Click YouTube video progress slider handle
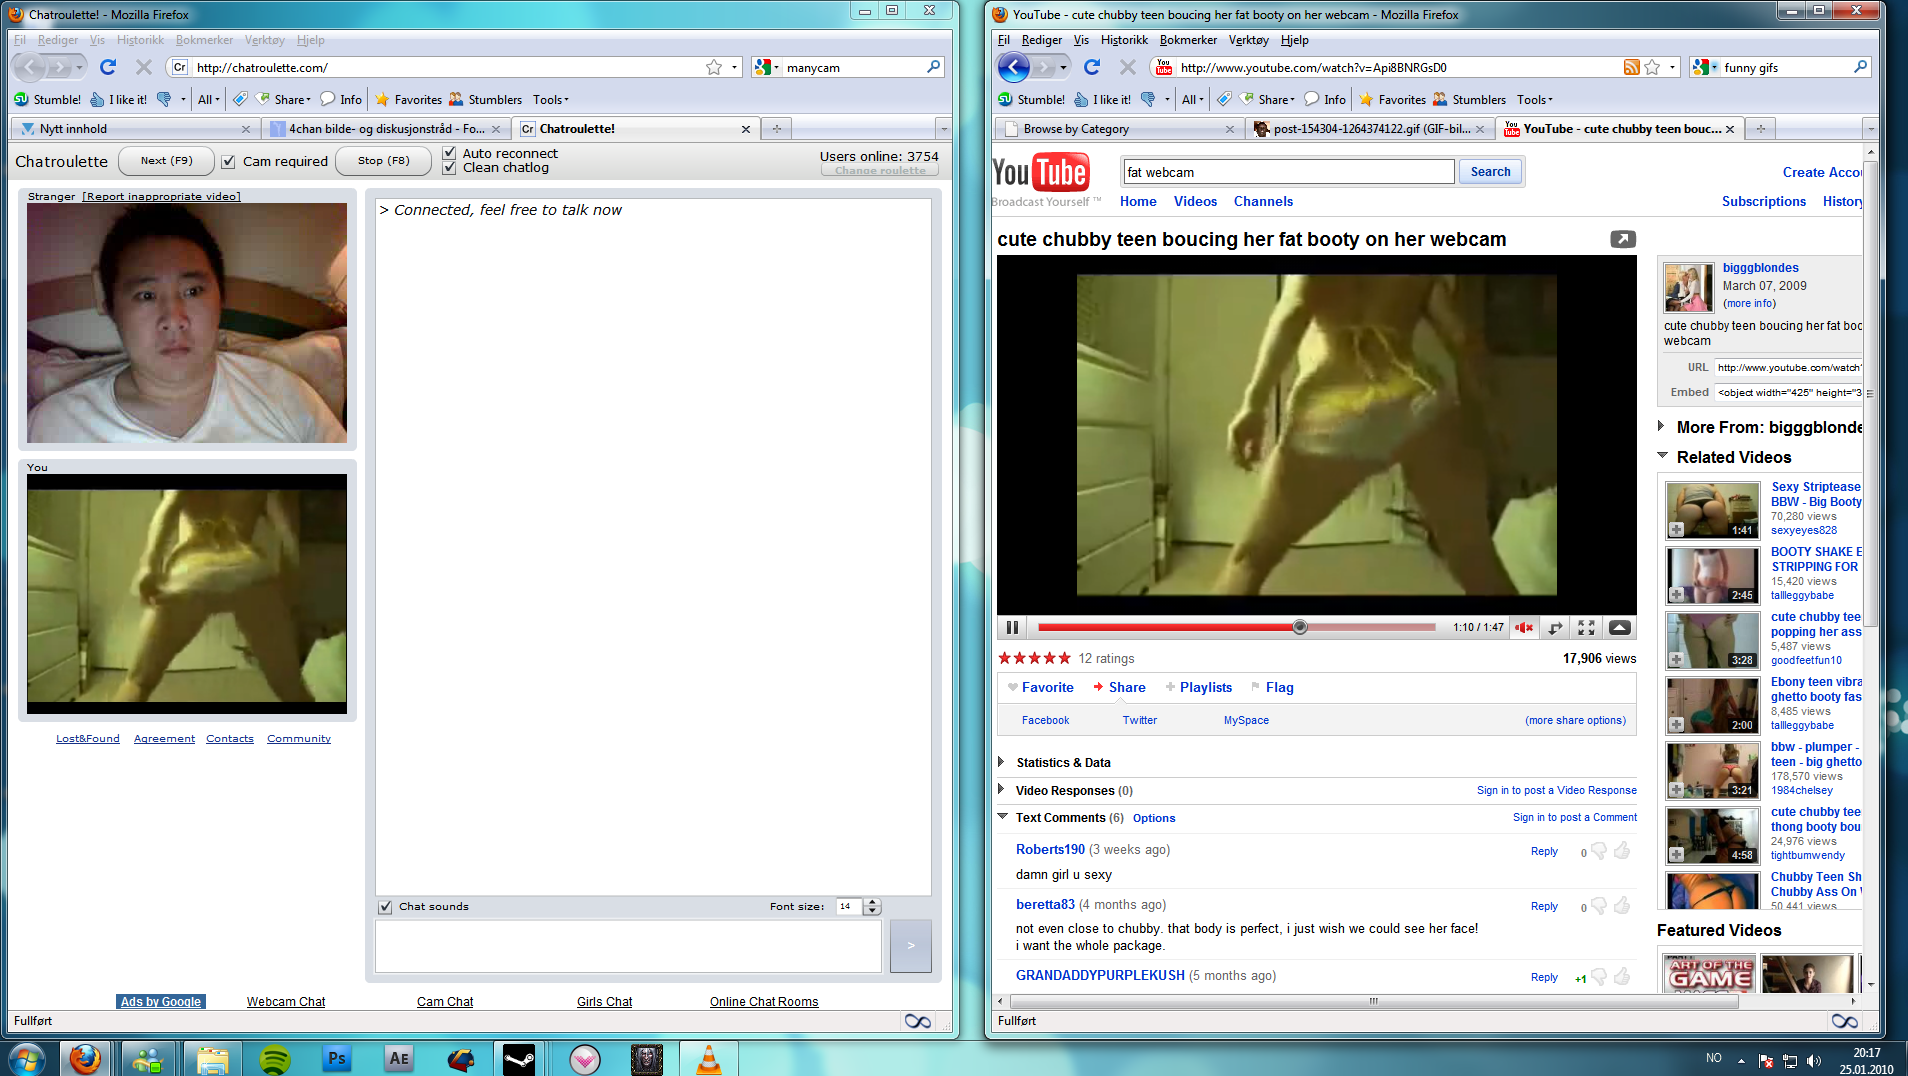The height and width of the screenshot is (1076, 1908). click(1299, 627)
